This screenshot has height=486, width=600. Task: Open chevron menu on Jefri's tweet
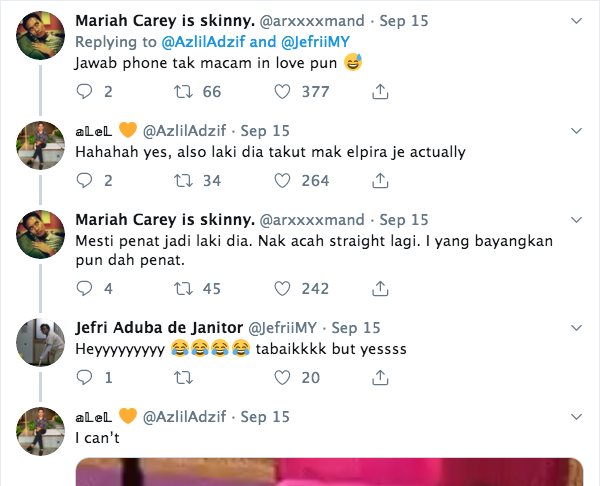coord(576,328)
